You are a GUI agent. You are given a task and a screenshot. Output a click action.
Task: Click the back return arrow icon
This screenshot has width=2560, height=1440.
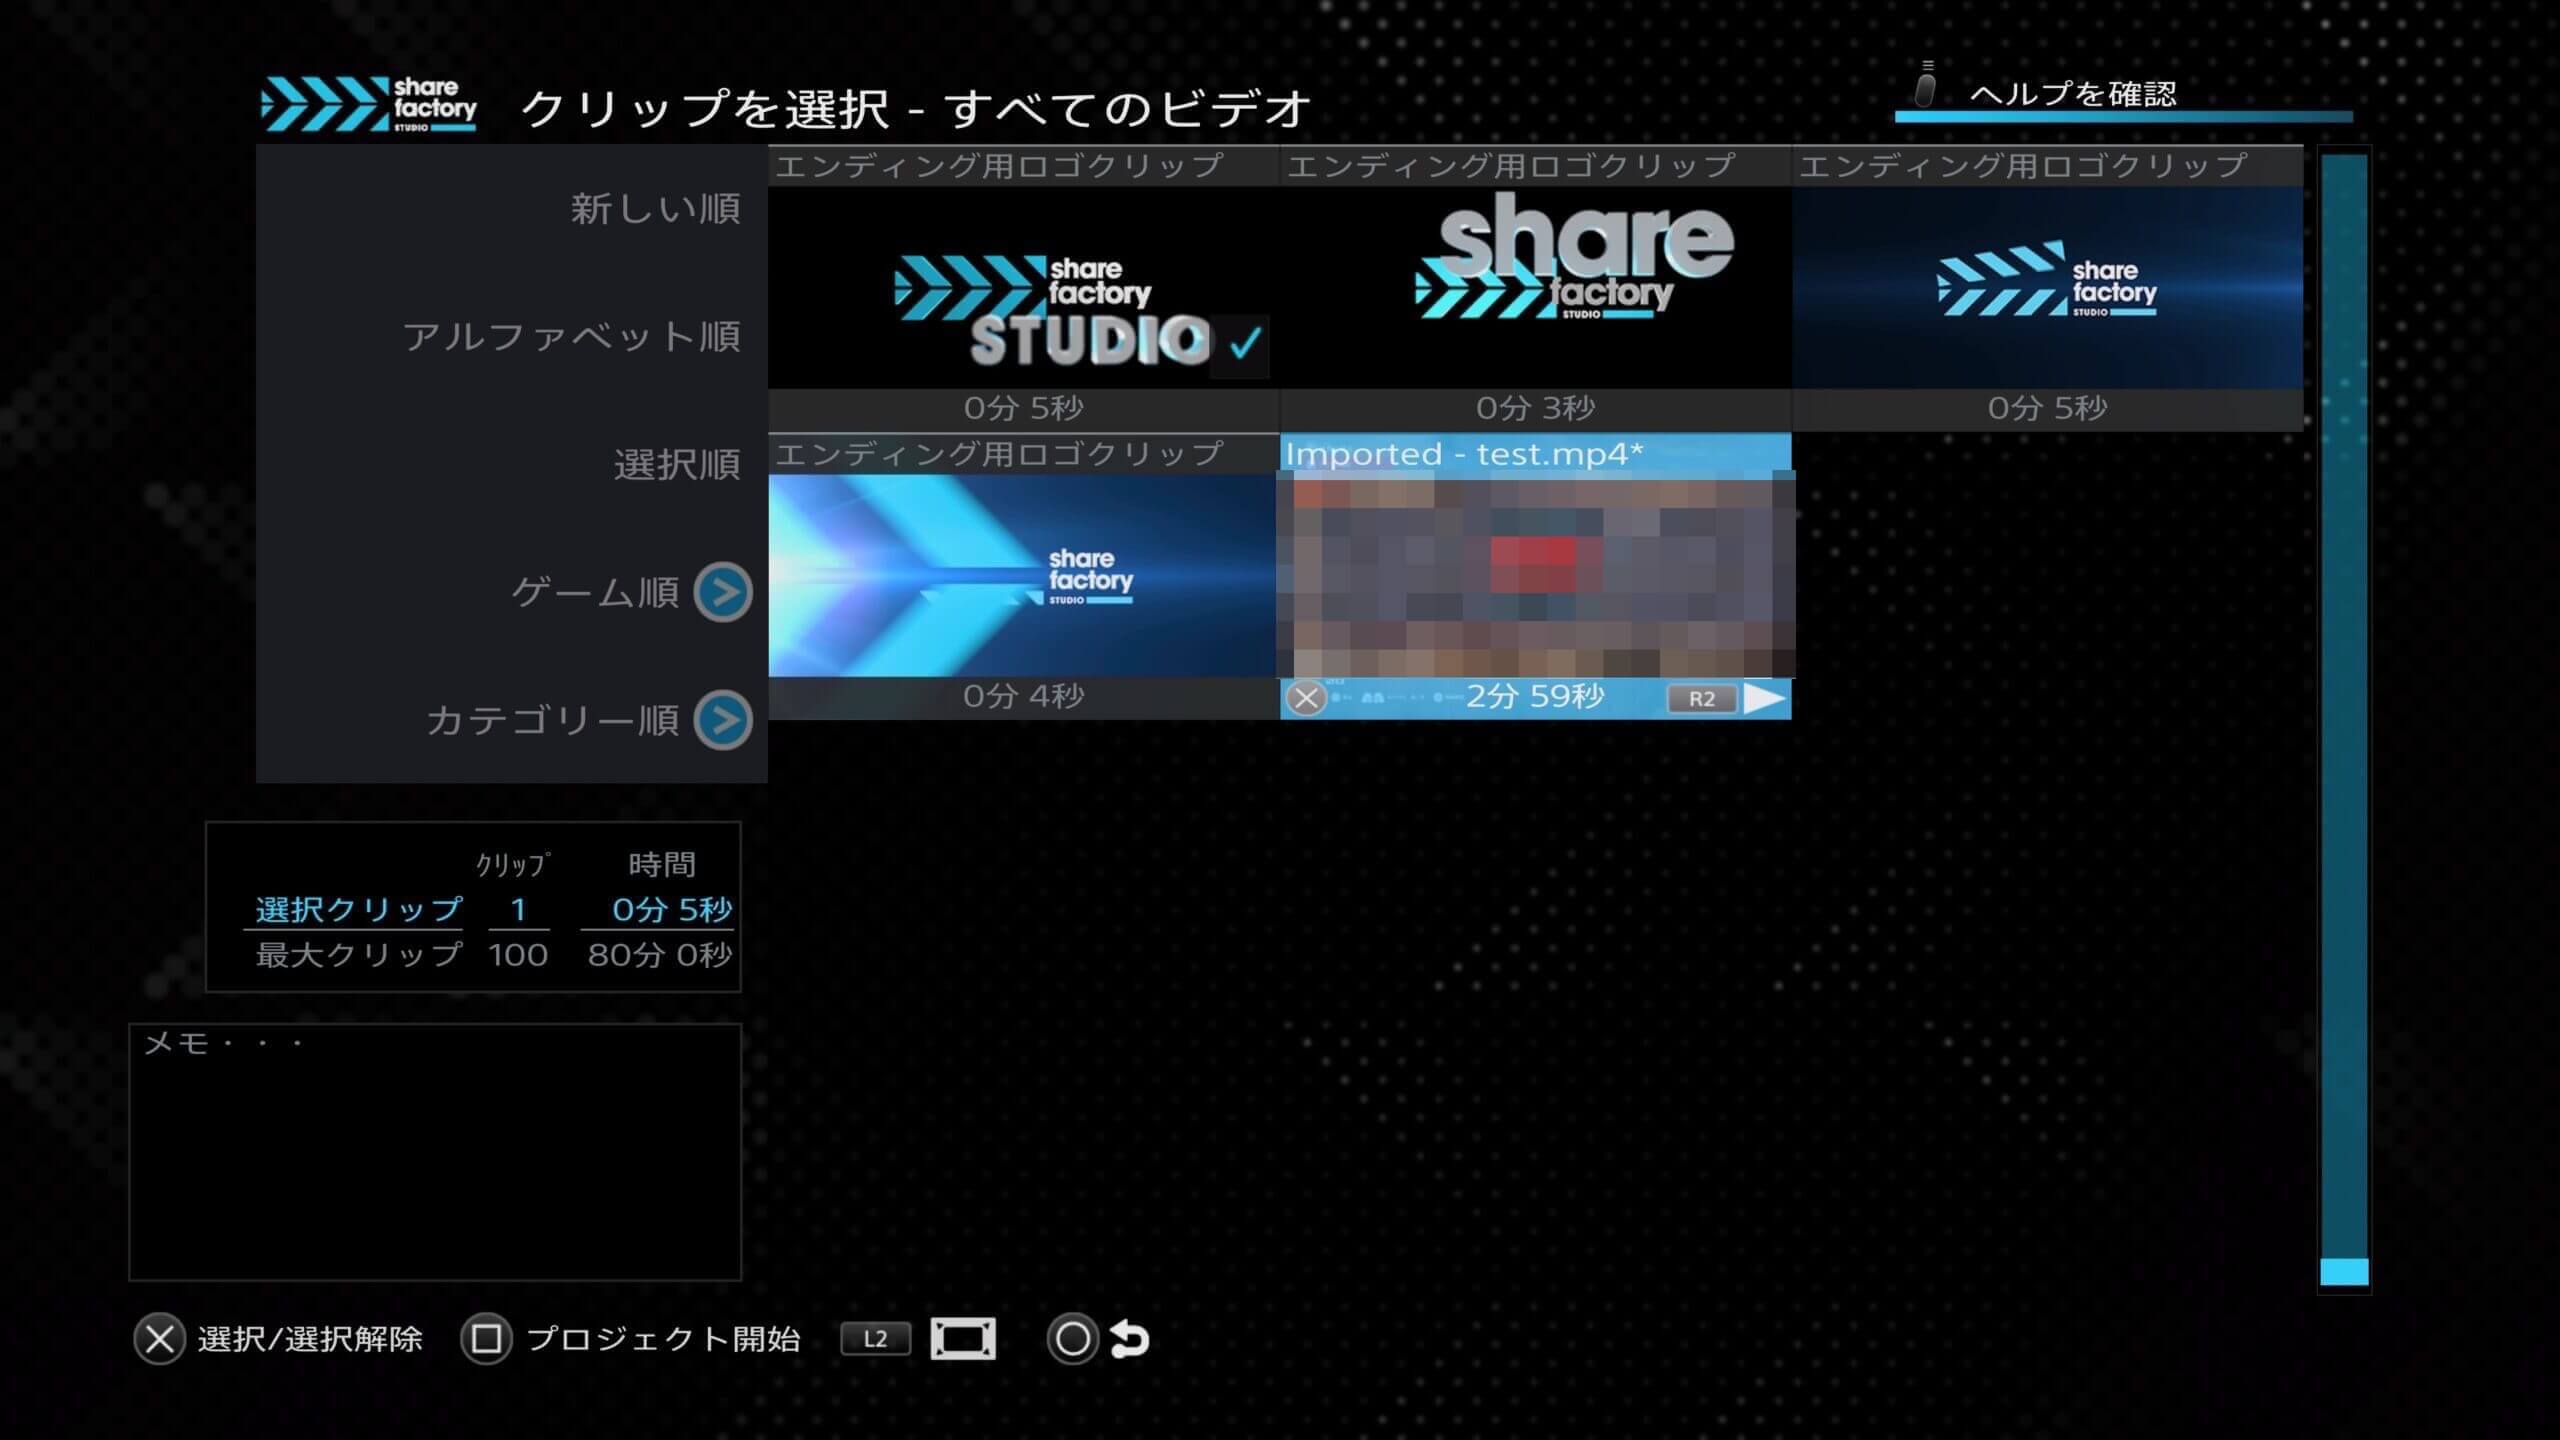tap(1130, 1339)
